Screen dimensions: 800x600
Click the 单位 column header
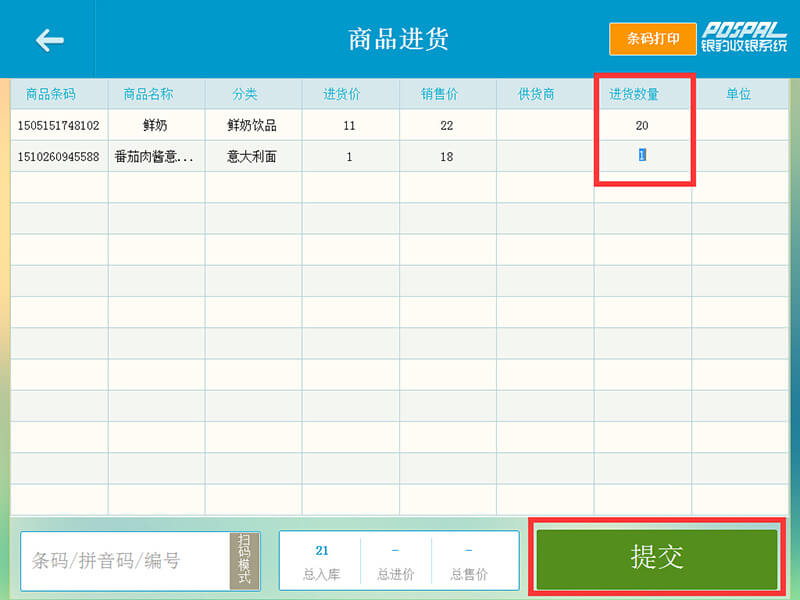(739, 94)
